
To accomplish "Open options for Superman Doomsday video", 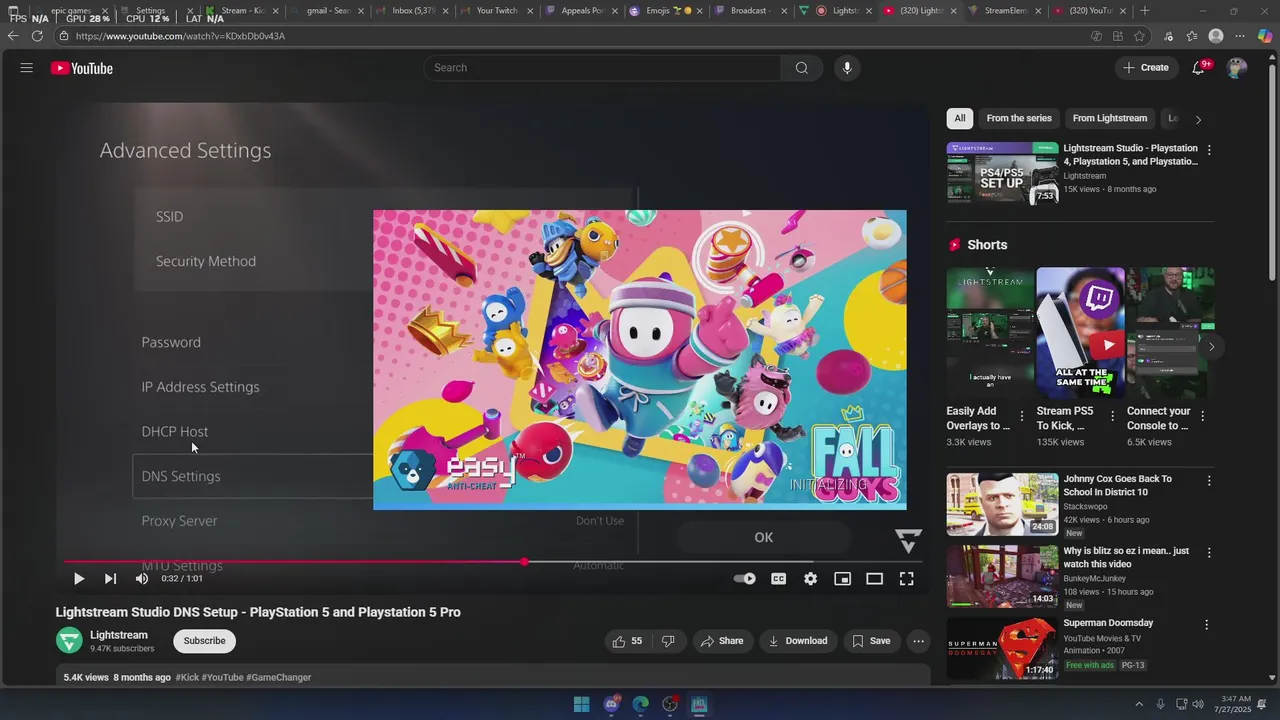I will 1206,625.
